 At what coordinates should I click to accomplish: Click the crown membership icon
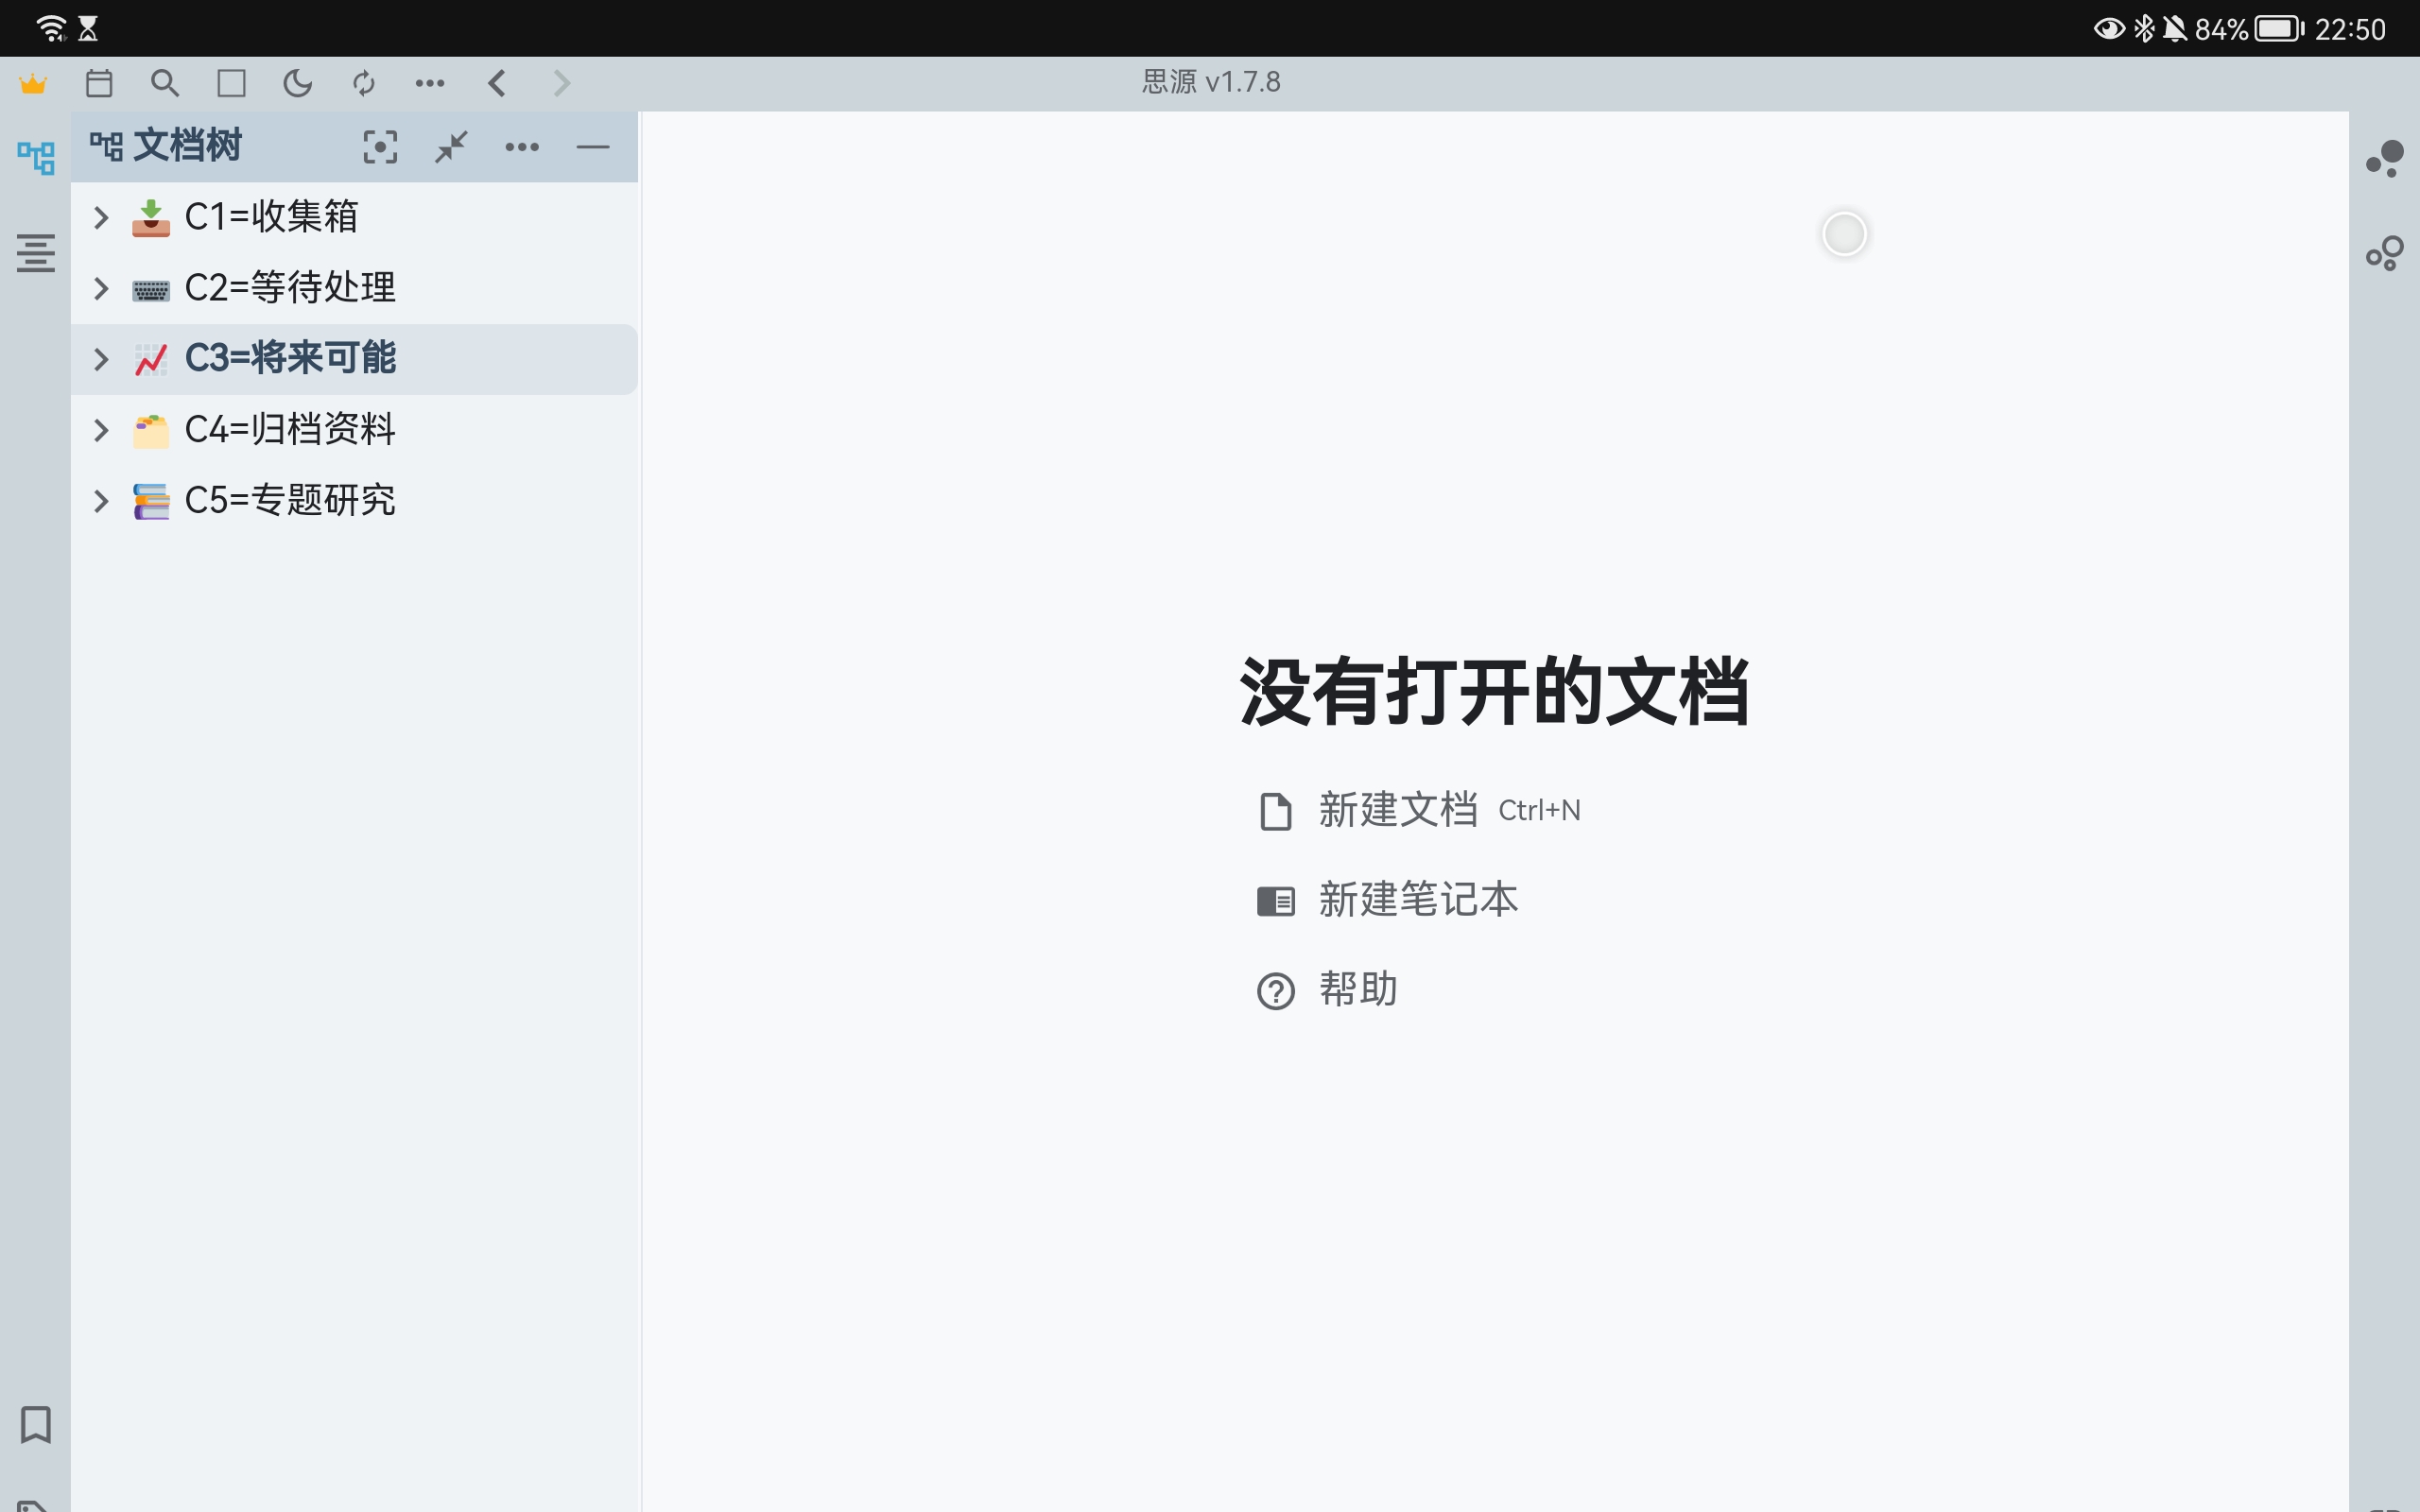(33, 83)
